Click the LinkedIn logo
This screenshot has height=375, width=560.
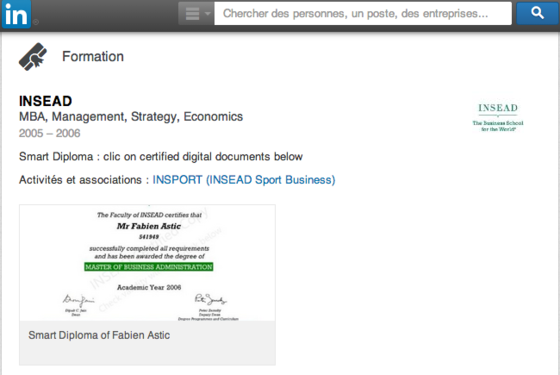tap(16, 14)
